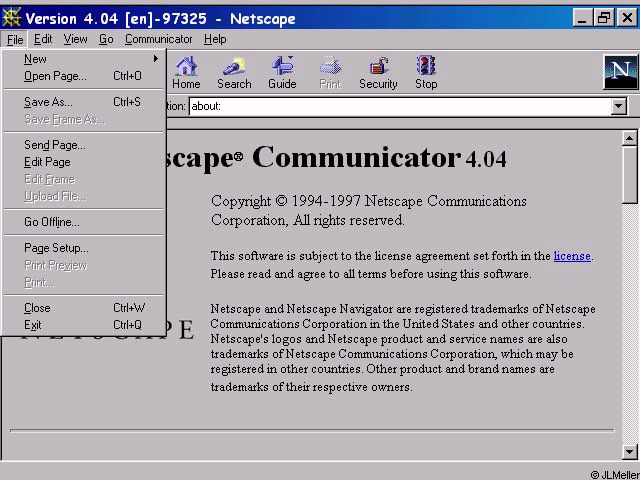
Task: Click the grayed Print toolbar icon
Action: pyautogui.click(x=330, y=73)
